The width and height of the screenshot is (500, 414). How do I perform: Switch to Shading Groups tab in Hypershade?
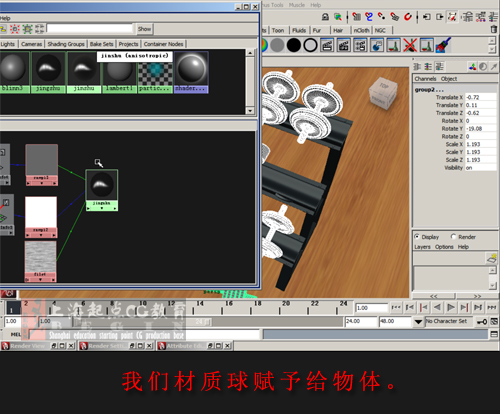(x=66, y=44)
